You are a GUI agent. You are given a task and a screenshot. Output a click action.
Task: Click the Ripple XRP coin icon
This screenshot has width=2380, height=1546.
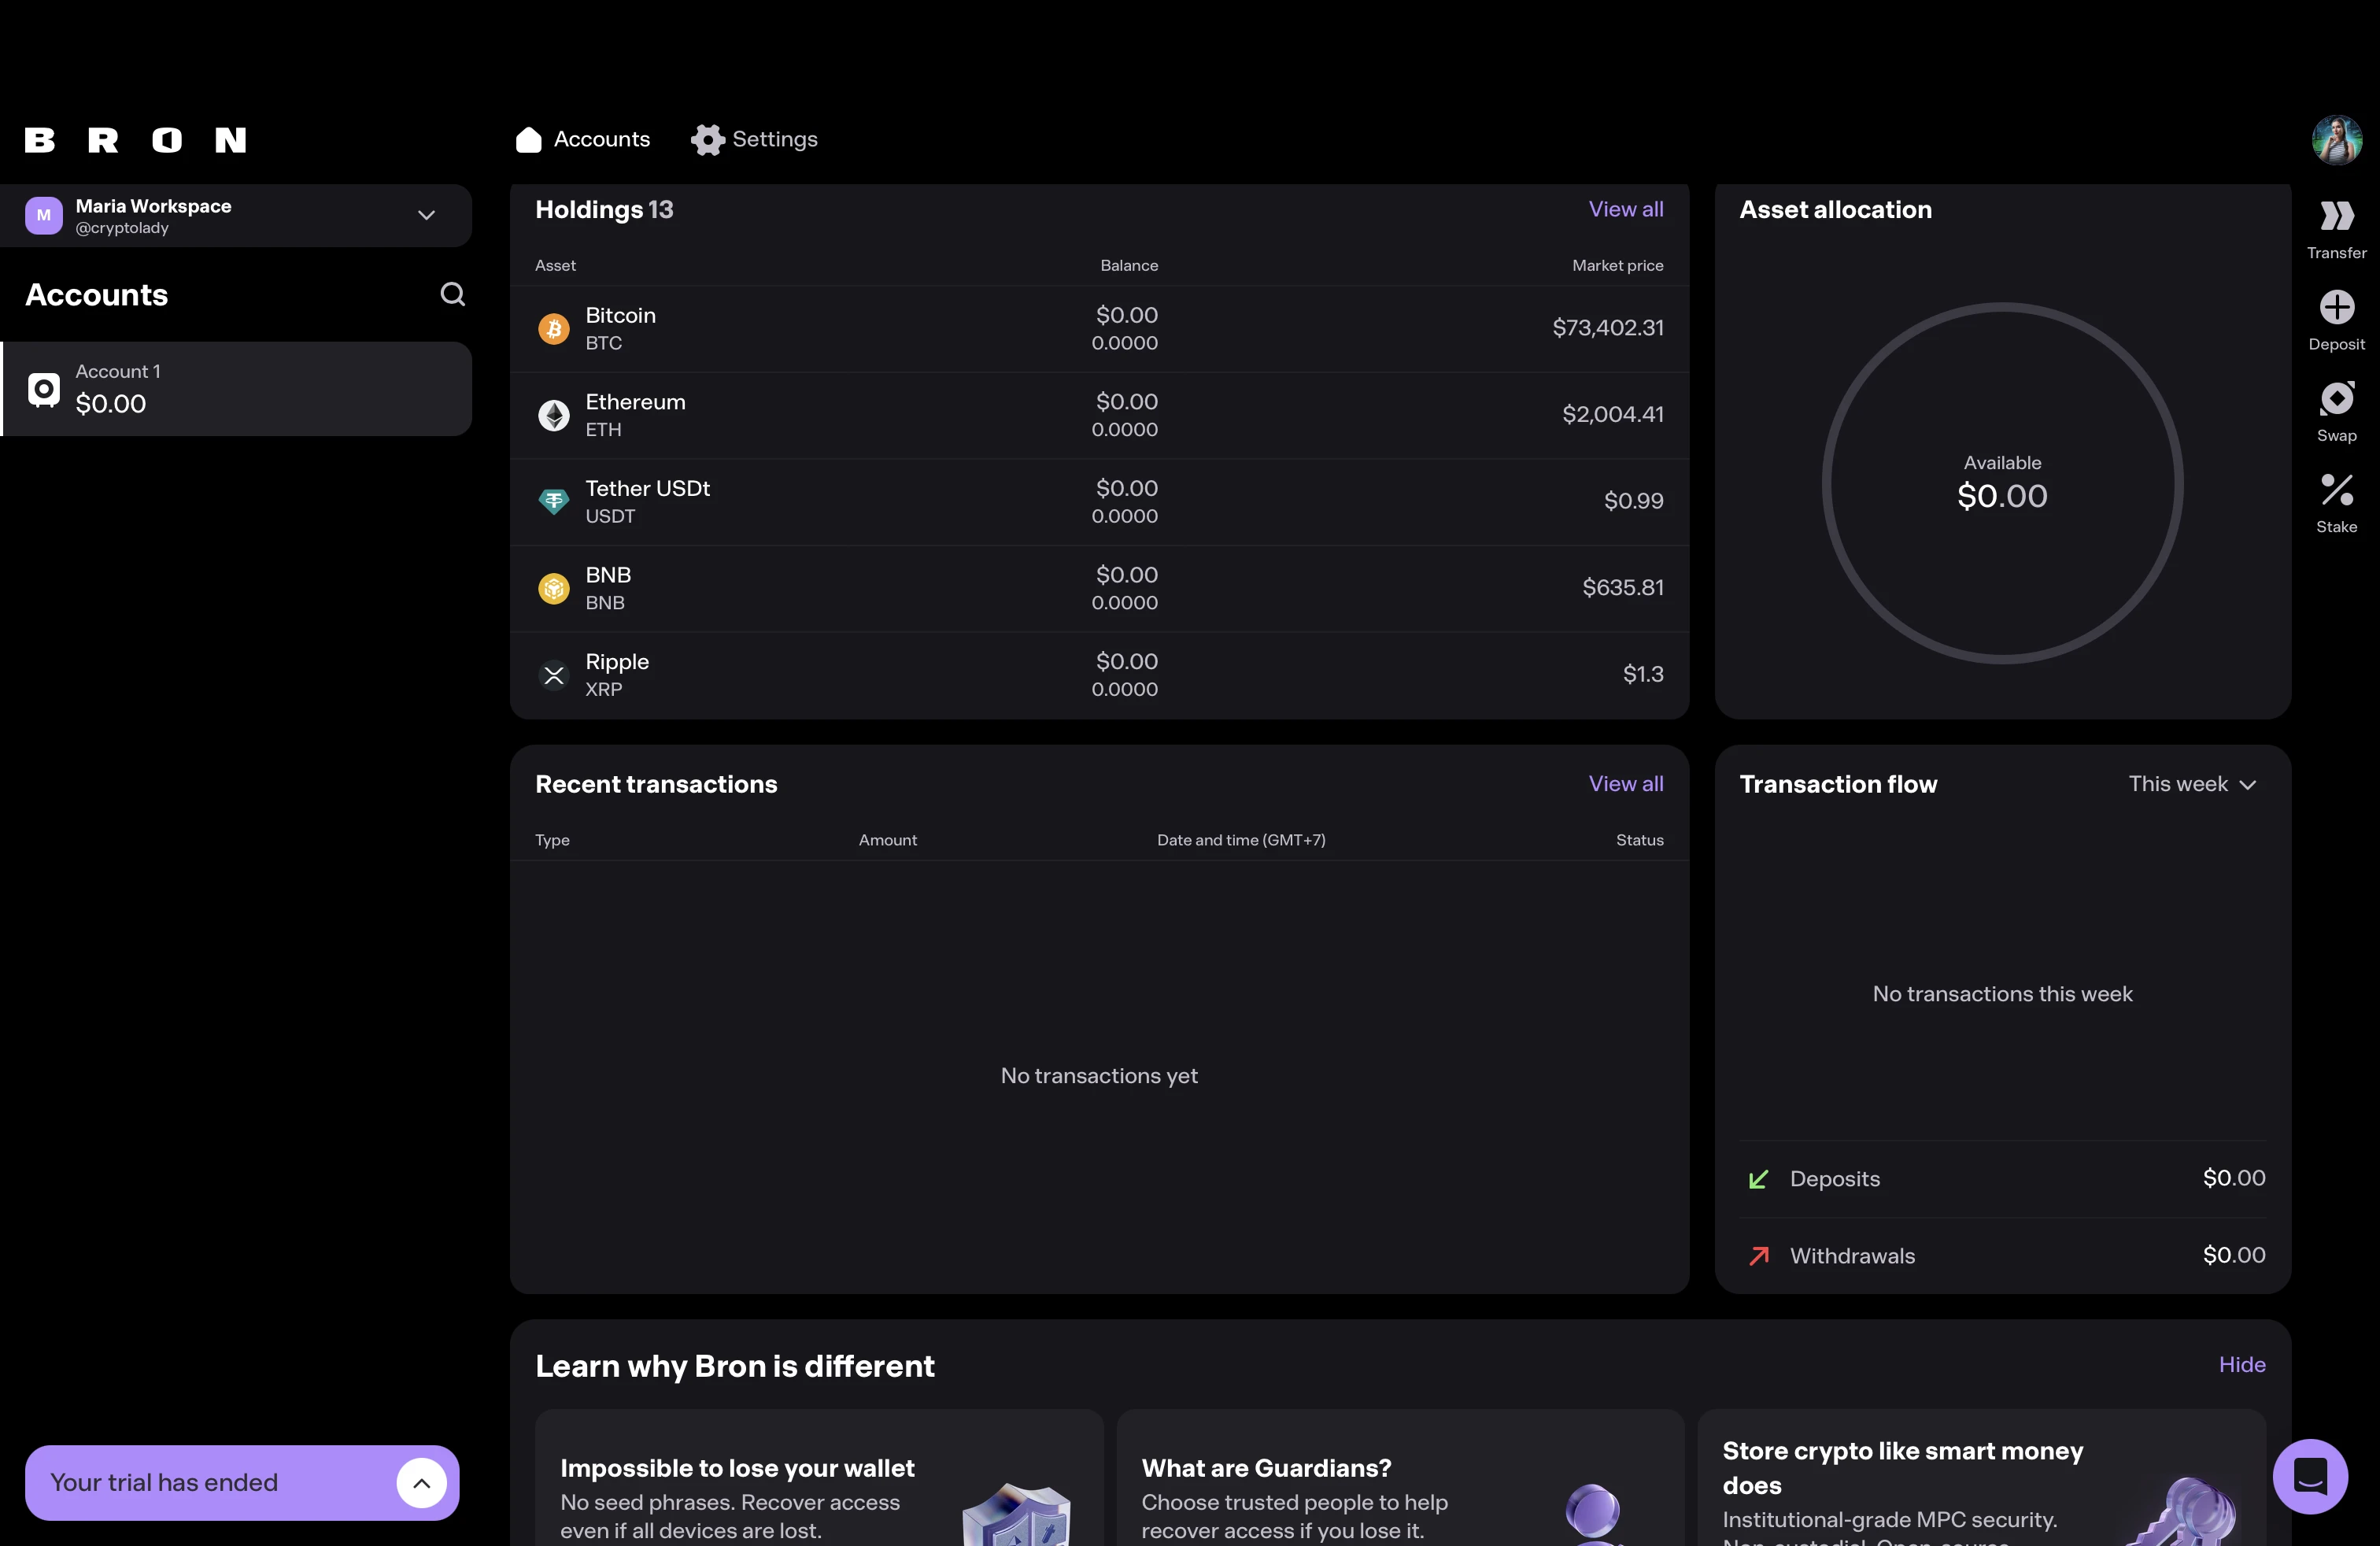pyautogui.click(x=553, y=675)
